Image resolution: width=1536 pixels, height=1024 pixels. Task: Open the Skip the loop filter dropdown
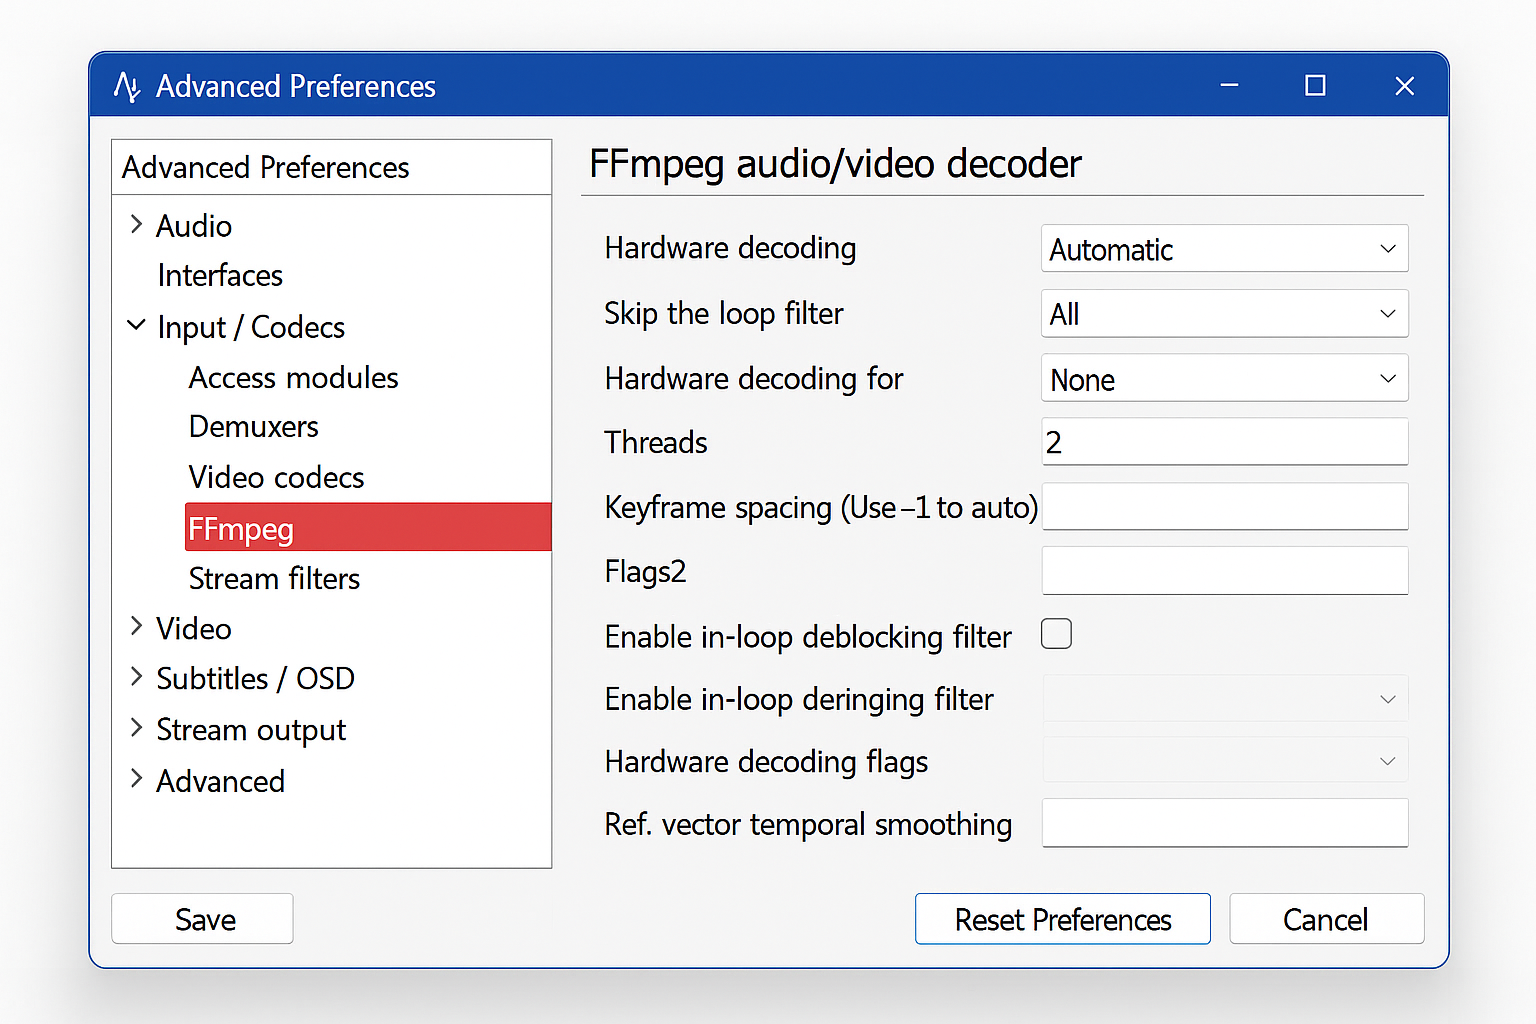point(1224,313)
